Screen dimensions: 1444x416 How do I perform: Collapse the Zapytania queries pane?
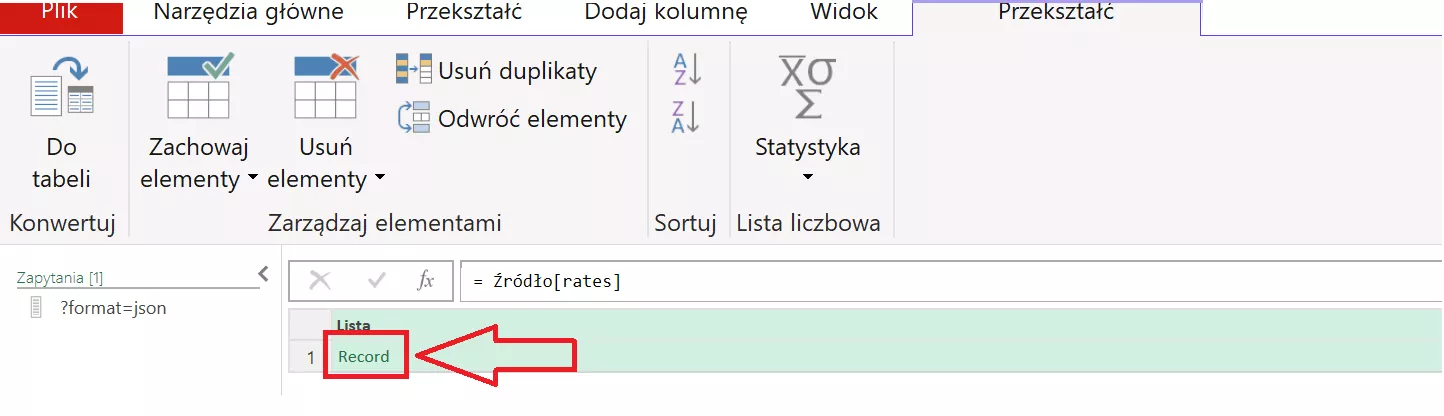(x=264, y=273)
